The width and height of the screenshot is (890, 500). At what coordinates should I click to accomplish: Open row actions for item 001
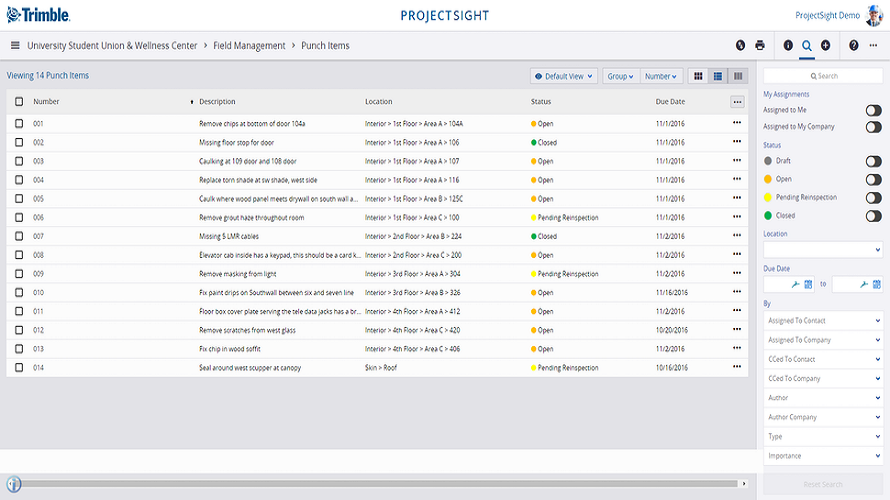737,123
